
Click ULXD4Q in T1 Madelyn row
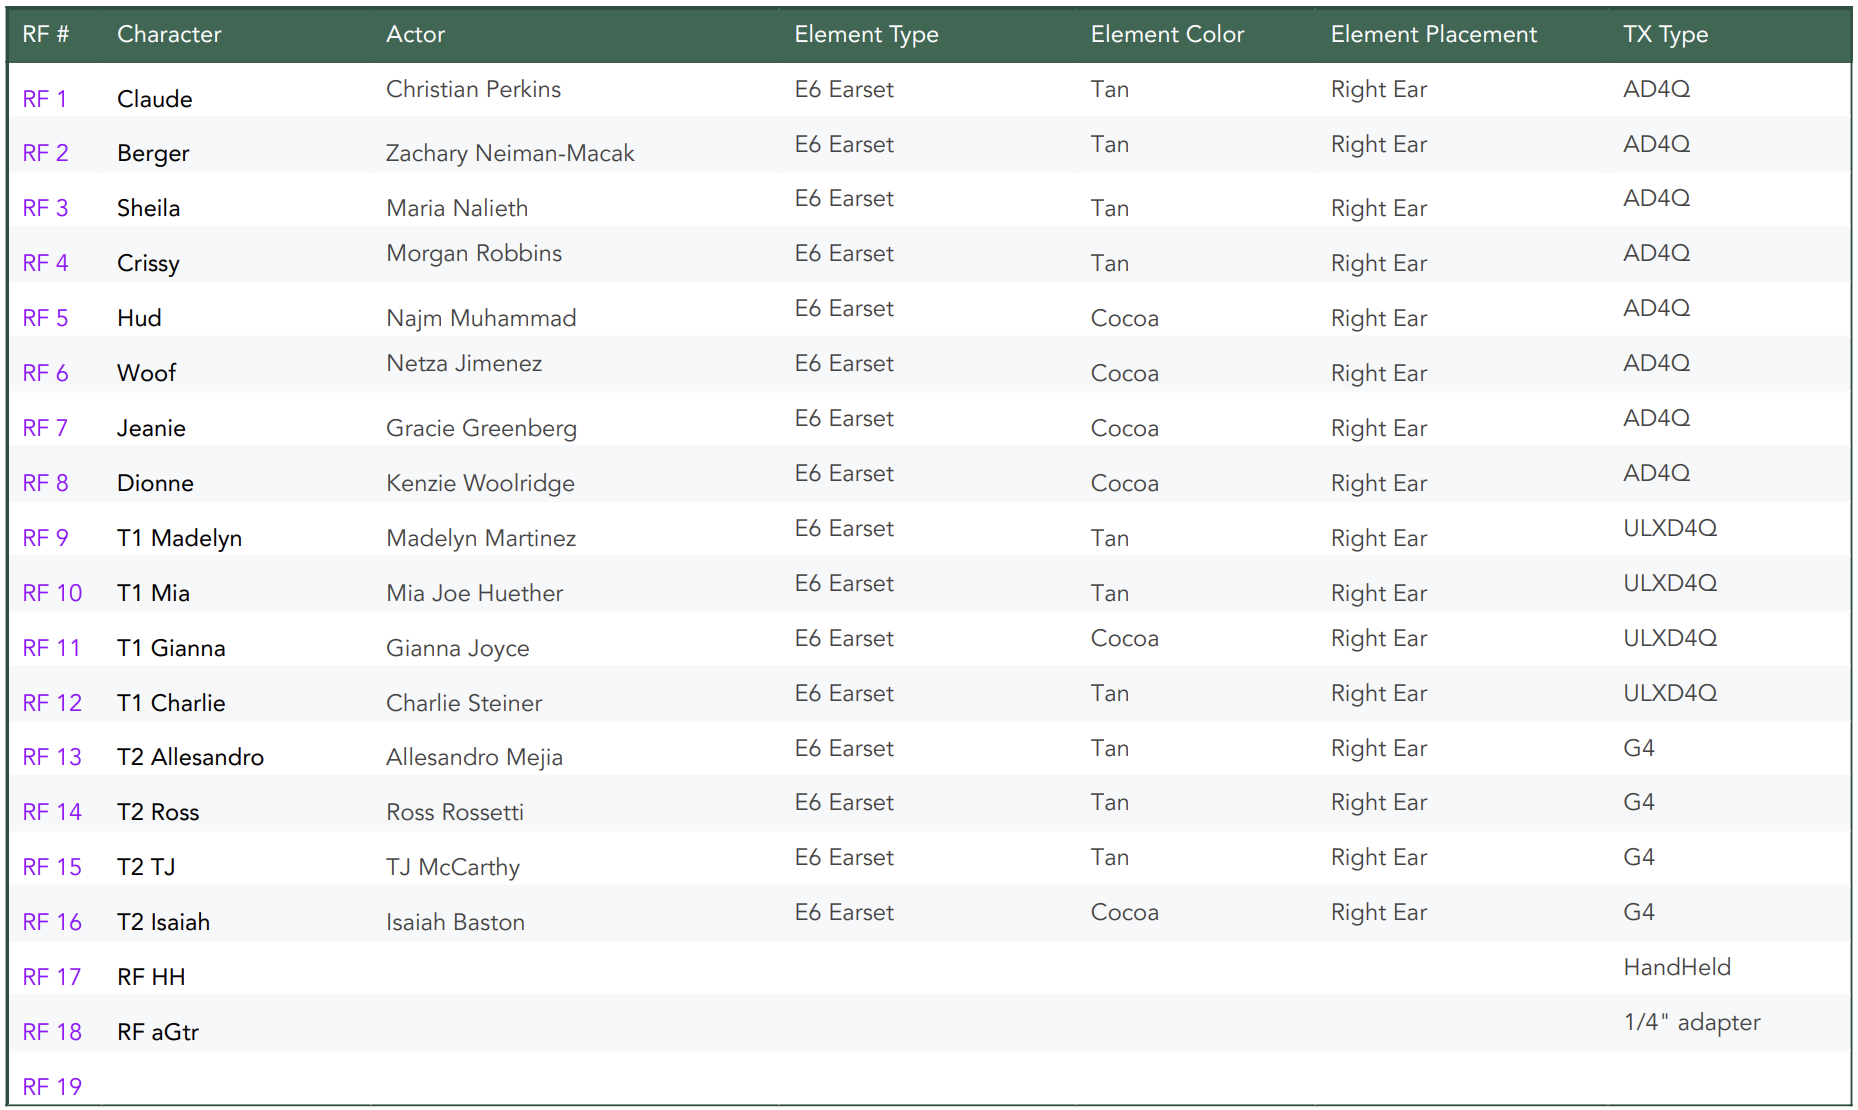coord(1669,528)
